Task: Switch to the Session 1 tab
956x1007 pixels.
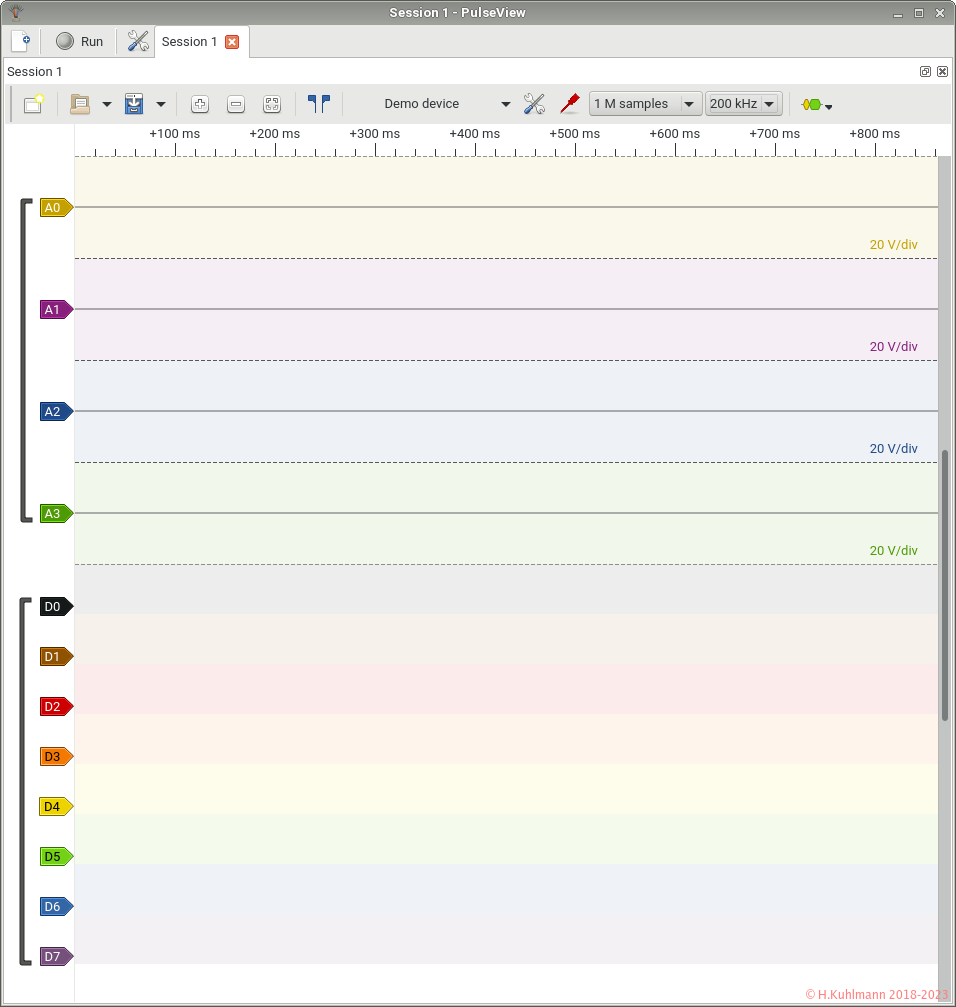Action: point(189,42)
